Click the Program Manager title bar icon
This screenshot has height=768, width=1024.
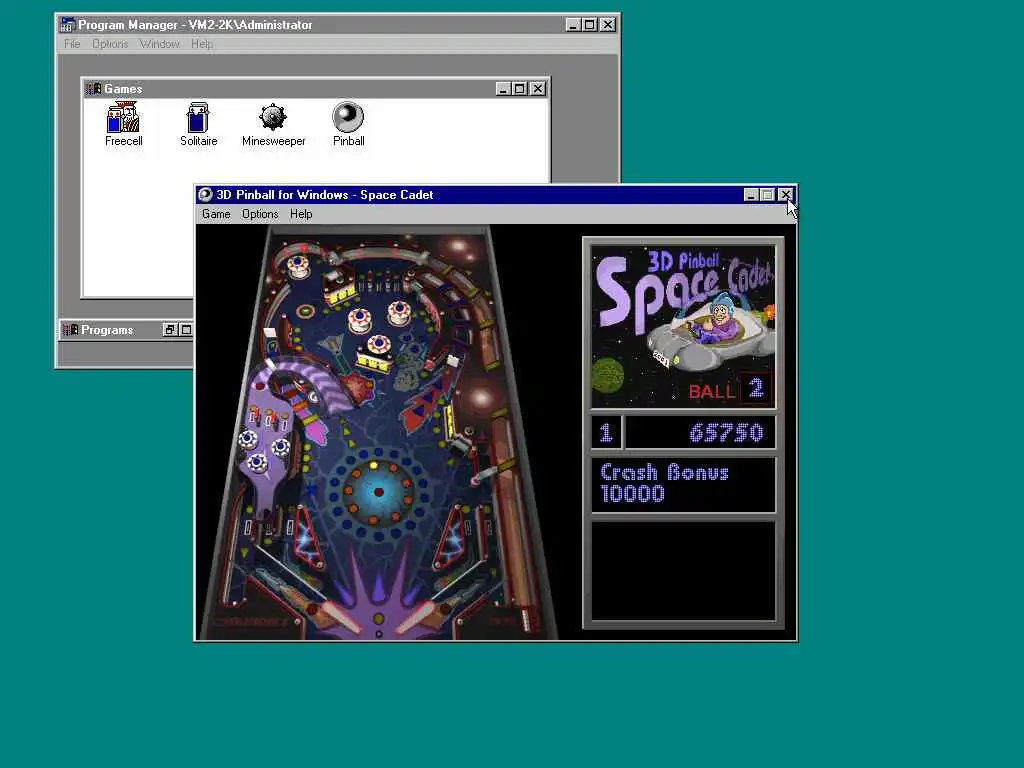tap(67, 25)
